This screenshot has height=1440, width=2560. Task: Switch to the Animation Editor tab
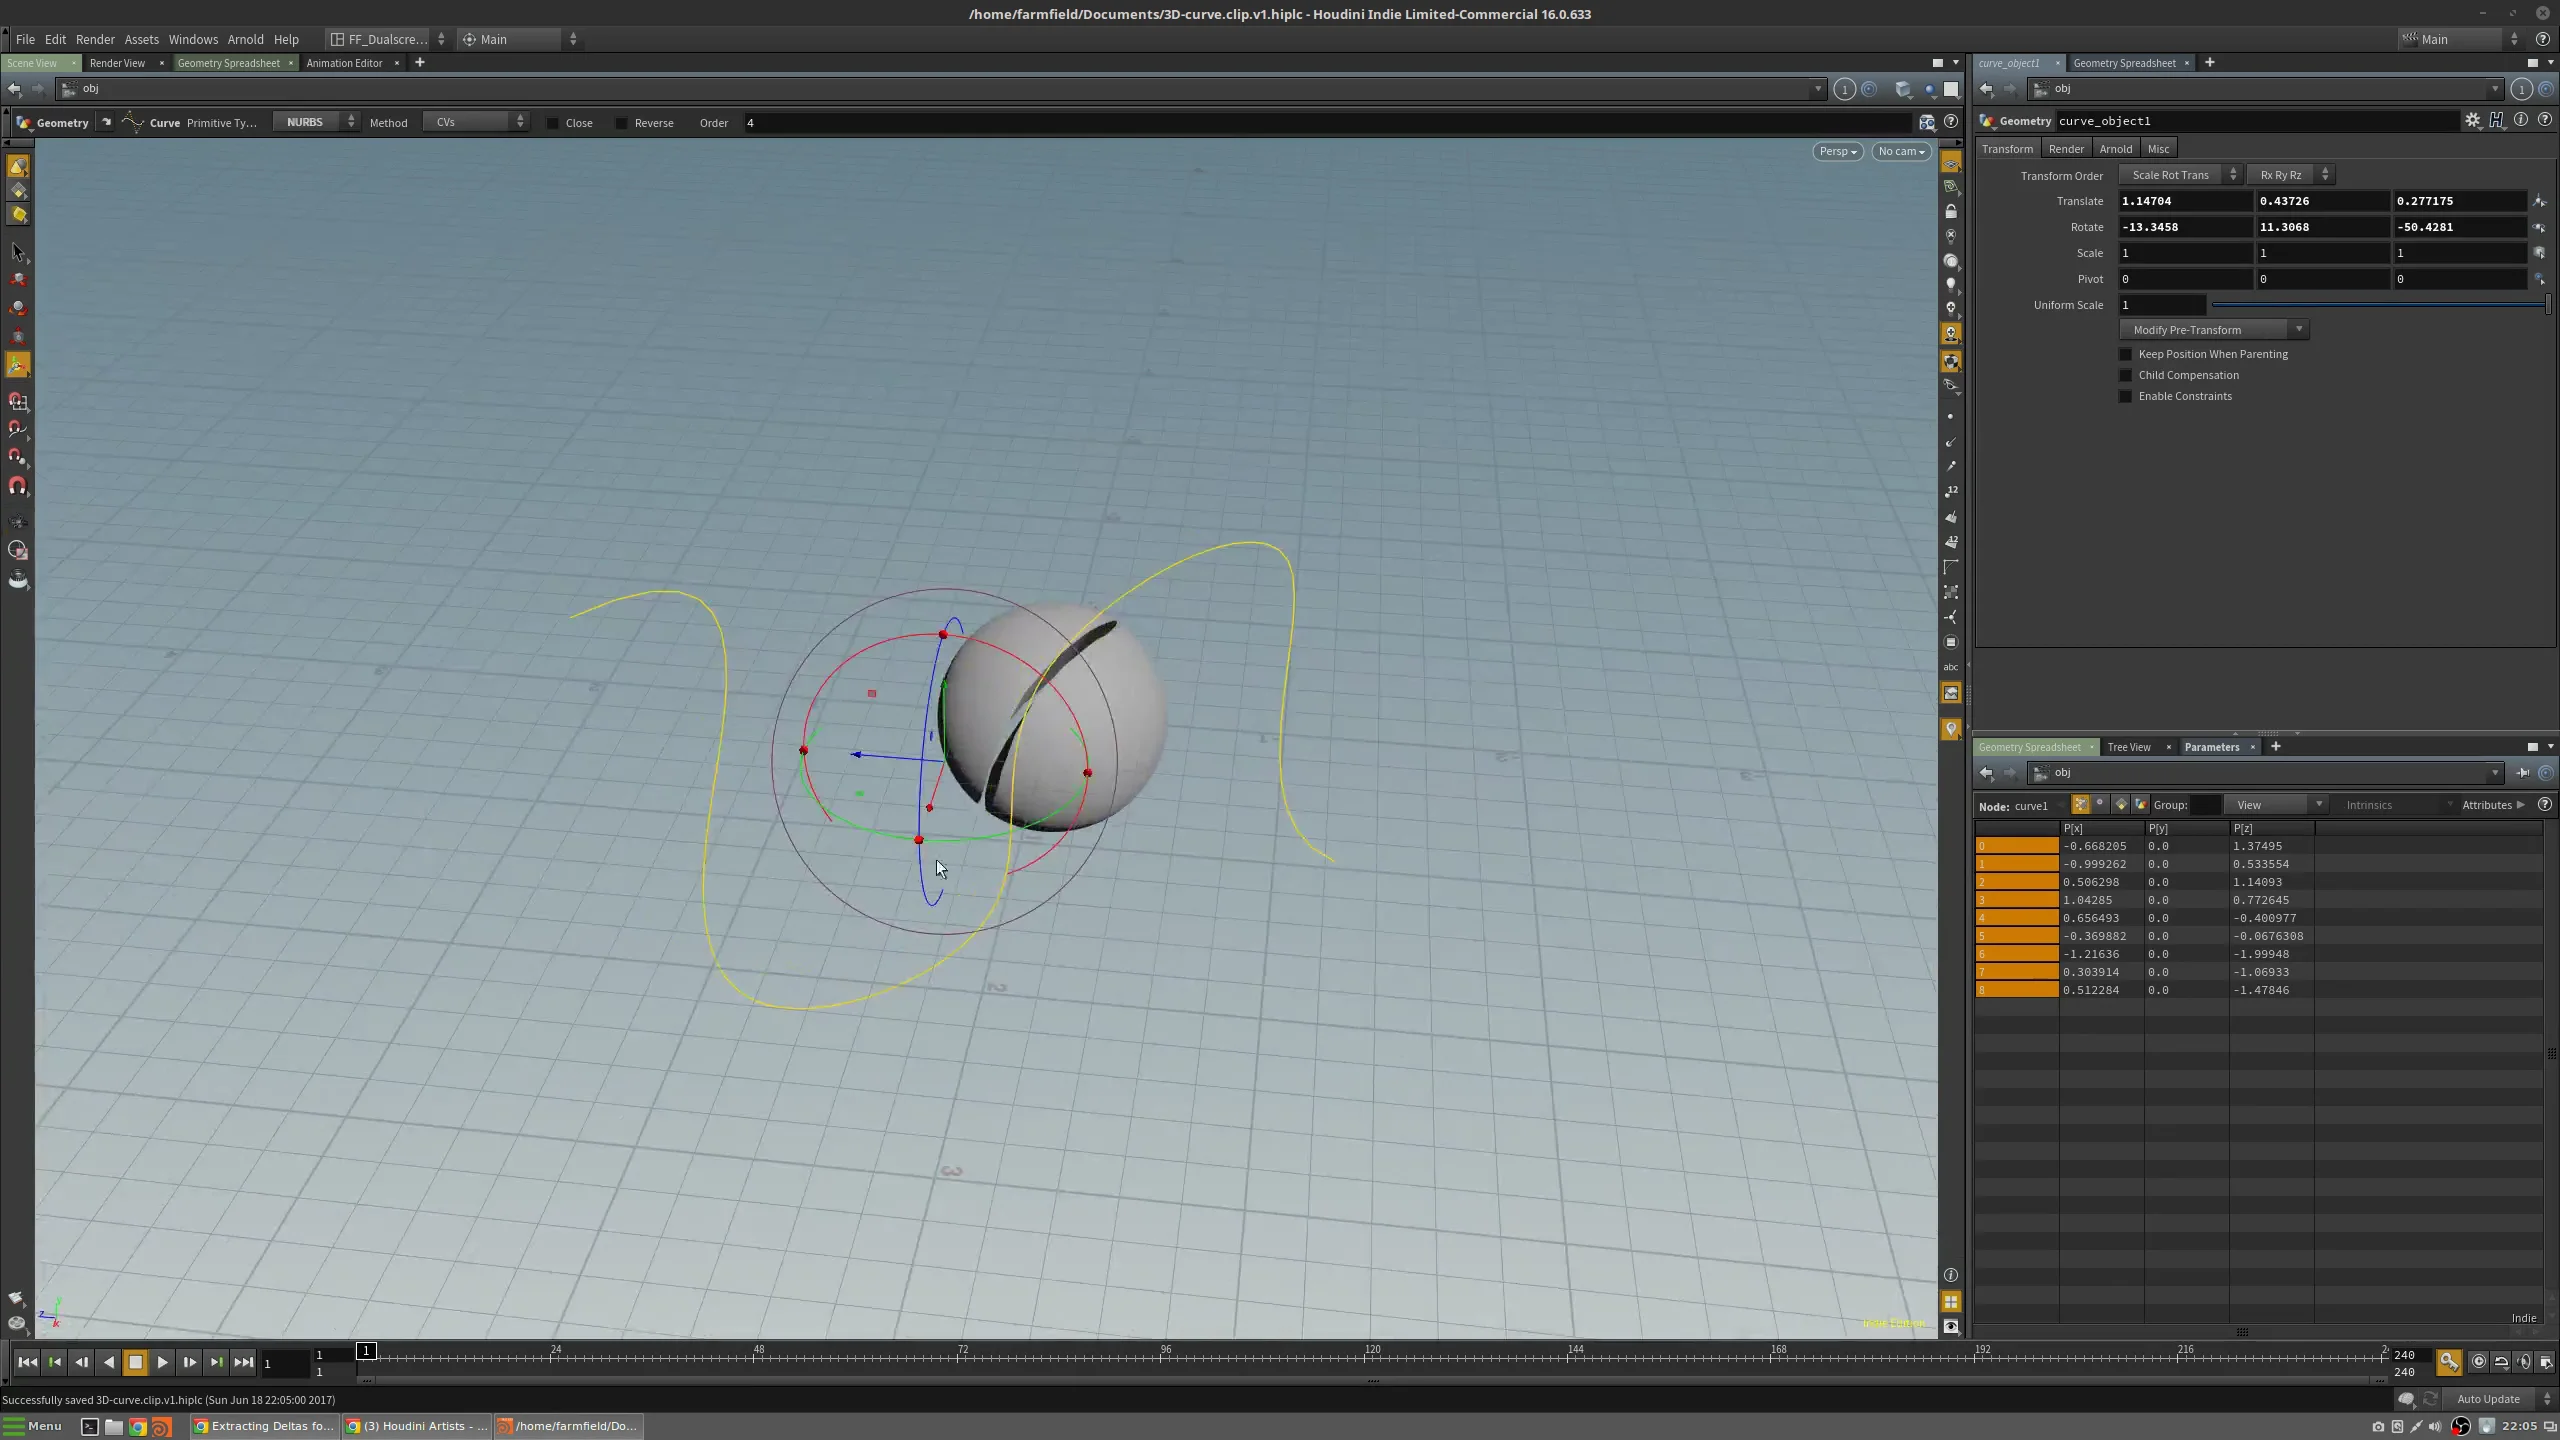(x=343, y=63)
